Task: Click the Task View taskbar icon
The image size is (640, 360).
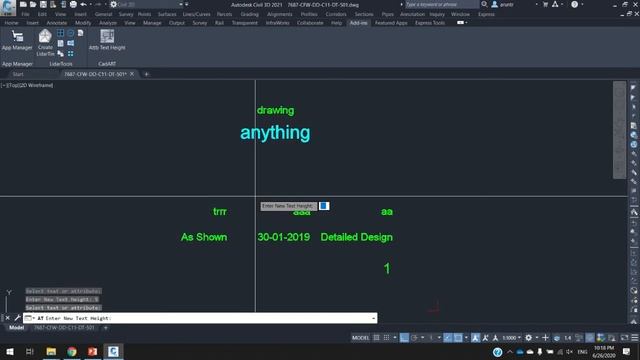Action: point(30,351)
